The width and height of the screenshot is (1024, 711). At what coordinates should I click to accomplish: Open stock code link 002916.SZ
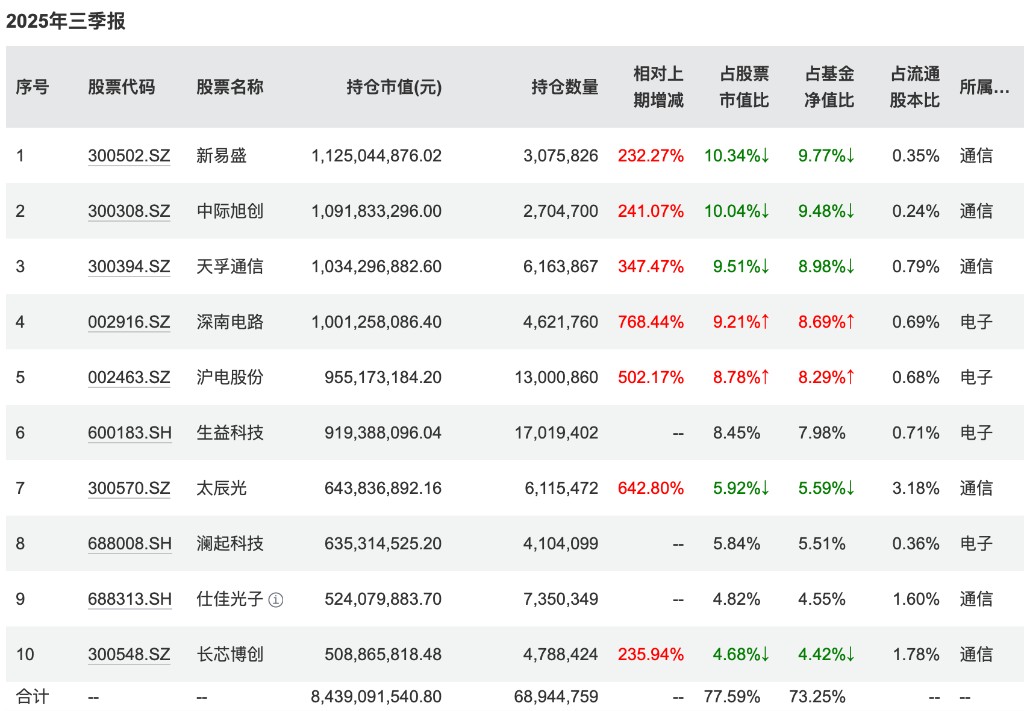(129, 323)
